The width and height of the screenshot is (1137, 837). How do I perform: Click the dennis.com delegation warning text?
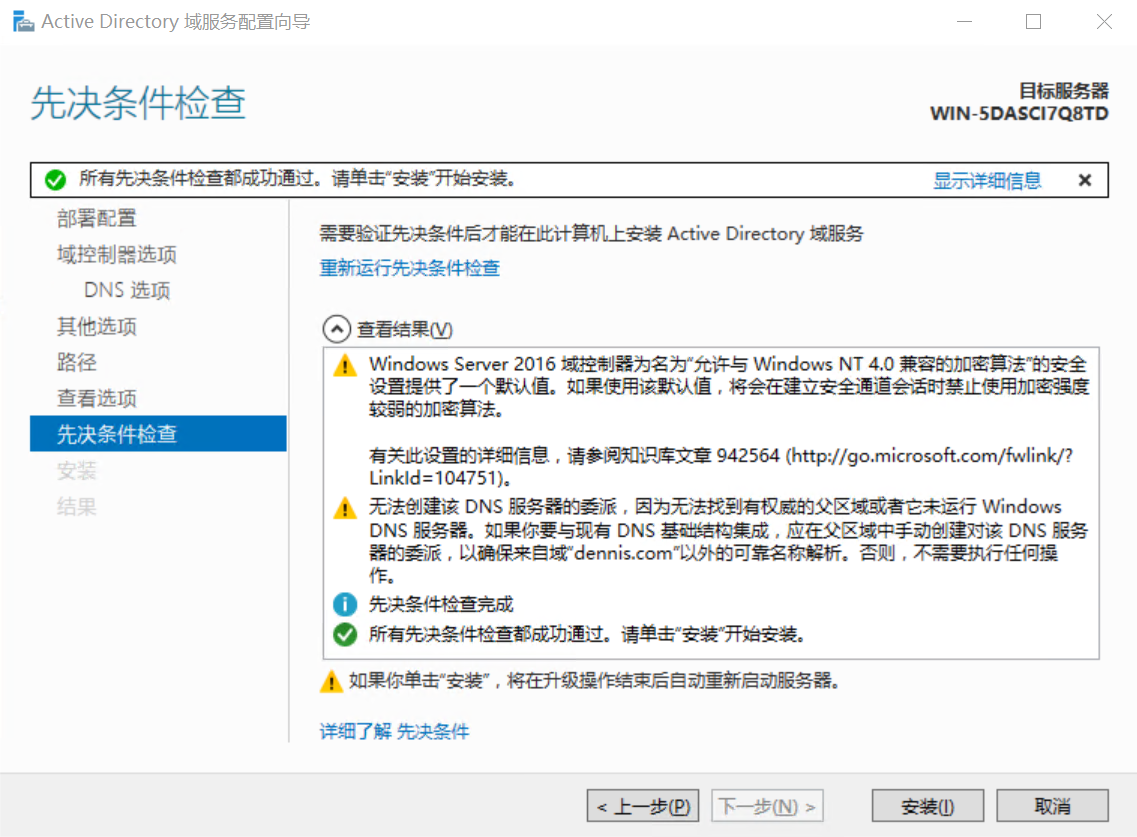coord(728,541)
